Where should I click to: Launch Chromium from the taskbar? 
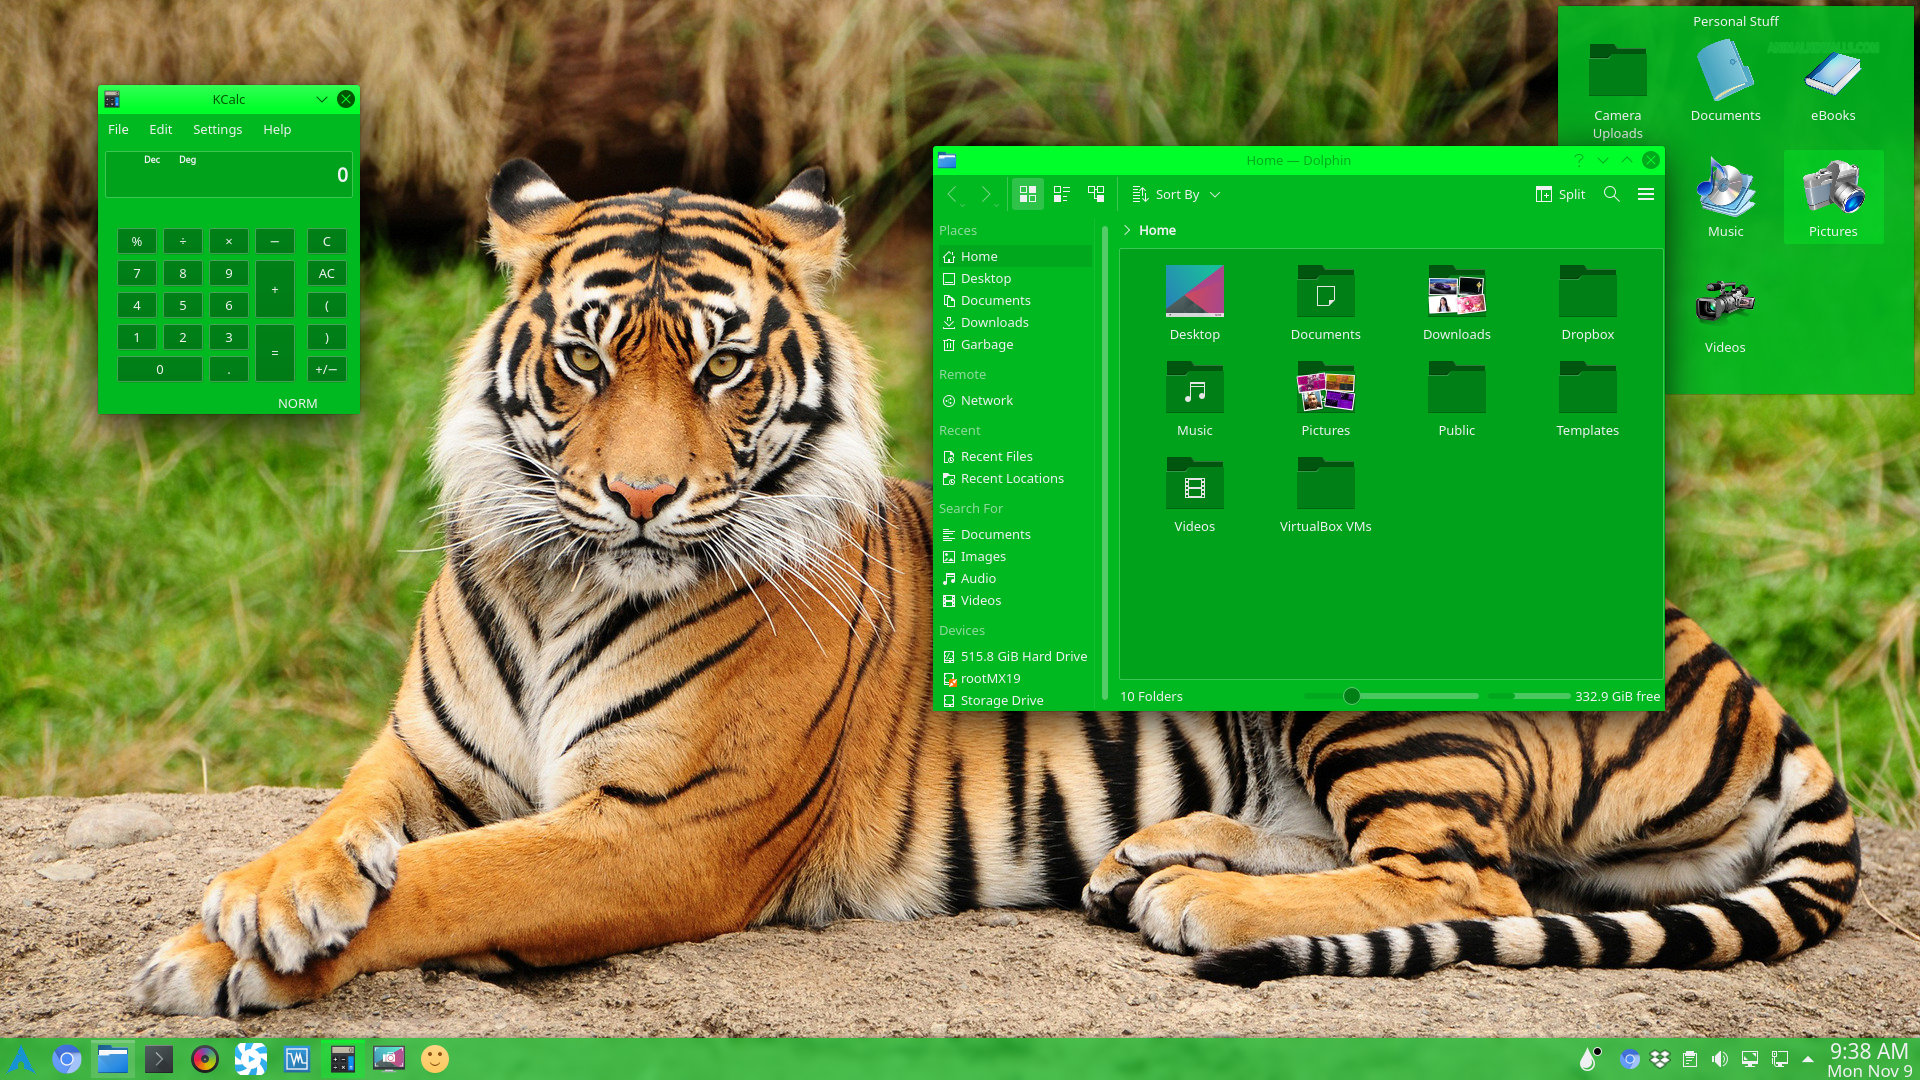67,1059
